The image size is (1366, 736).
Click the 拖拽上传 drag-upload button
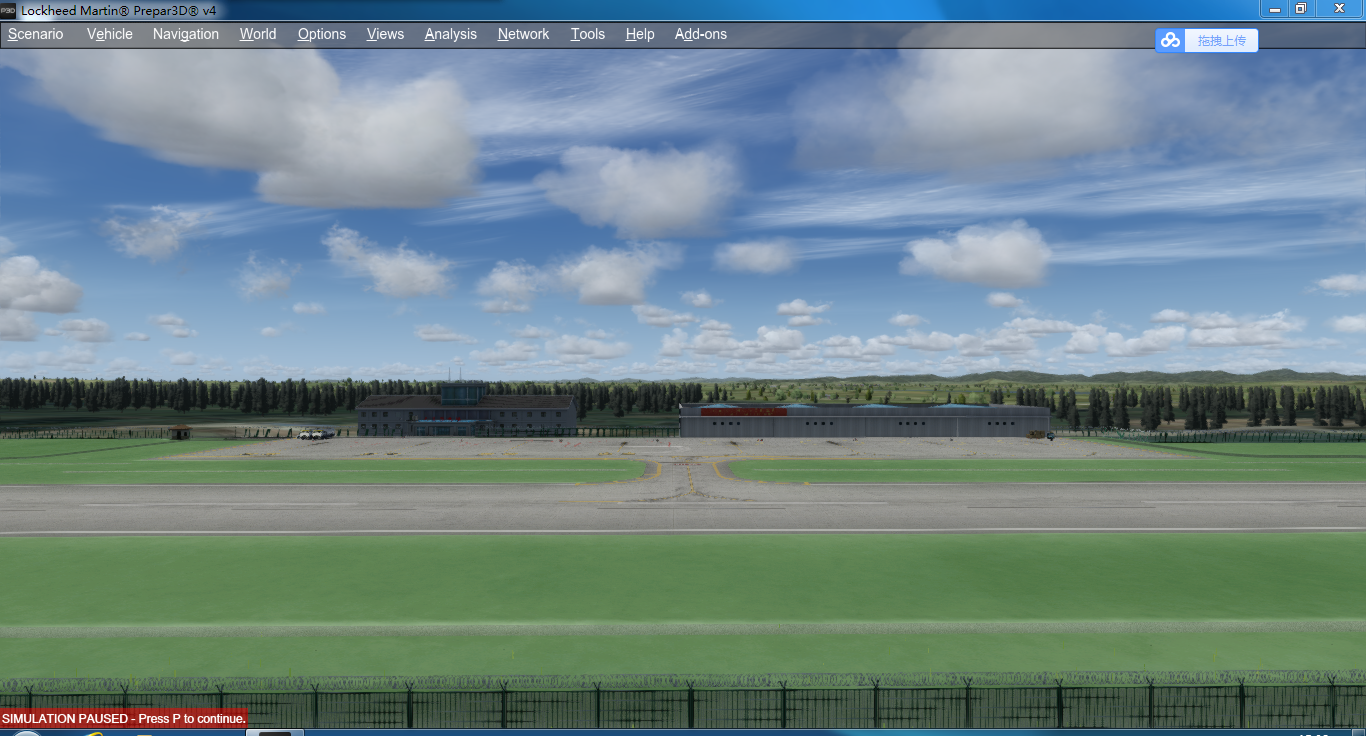point(1221,40)
